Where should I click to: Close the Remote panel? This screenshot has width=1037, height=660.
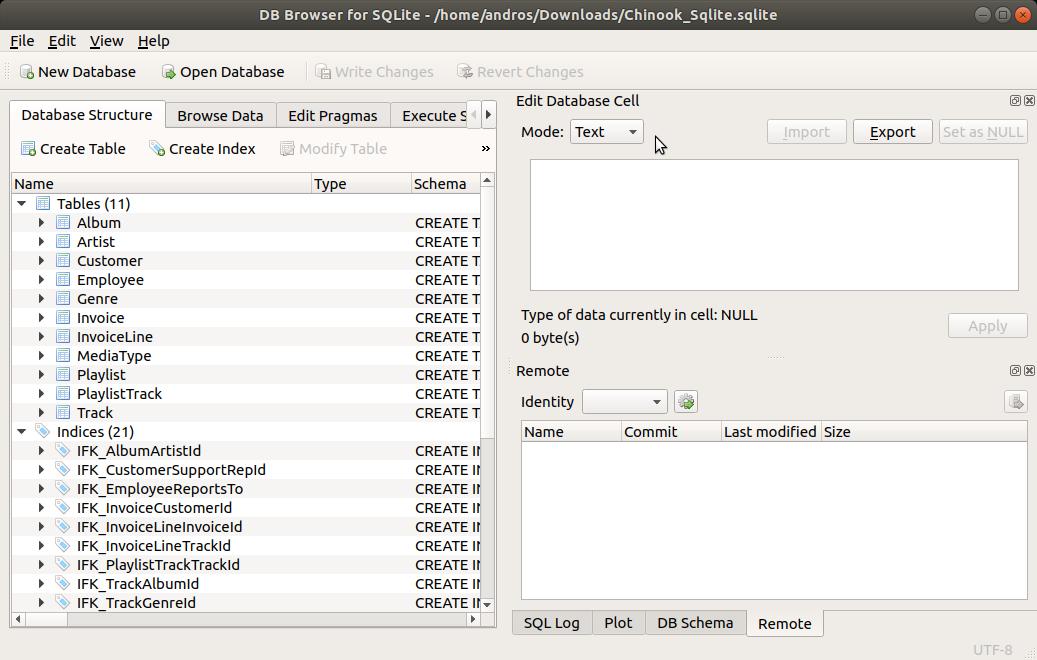(x=1029, y=370)
